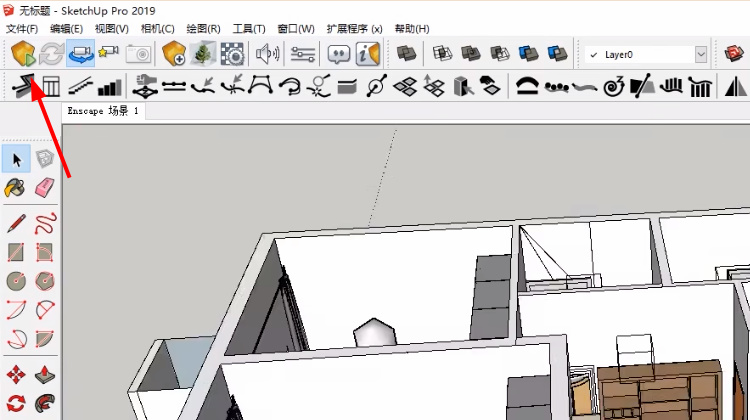Open the 编辑(E) menu

66,29
